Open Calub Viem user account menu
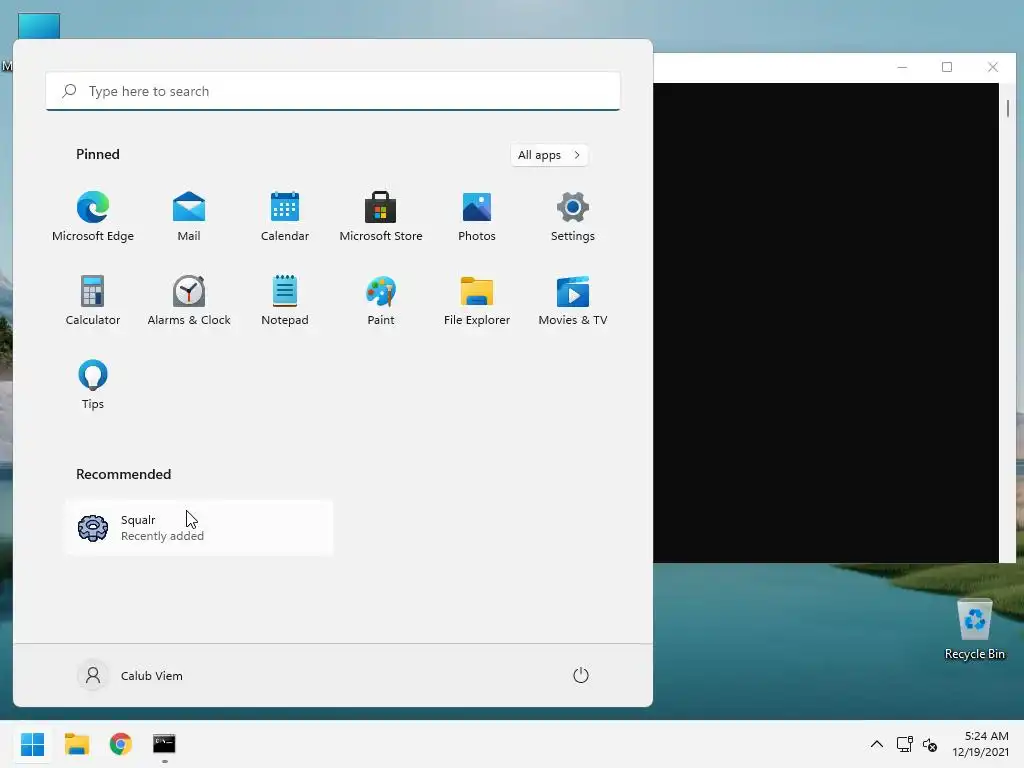This screenshot has width=1024, height=768. 131,675
